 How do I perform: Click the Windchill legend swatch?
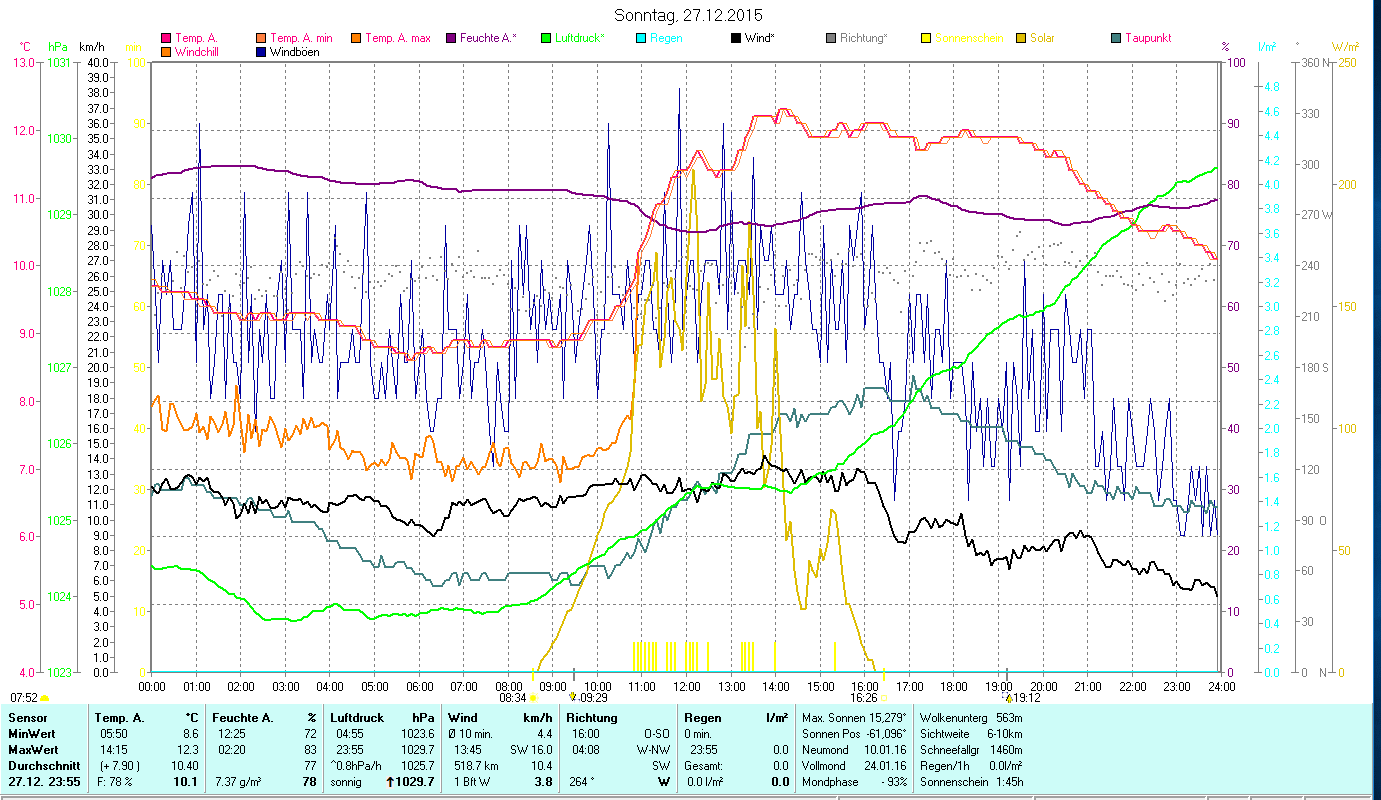(x=166, y=51)
